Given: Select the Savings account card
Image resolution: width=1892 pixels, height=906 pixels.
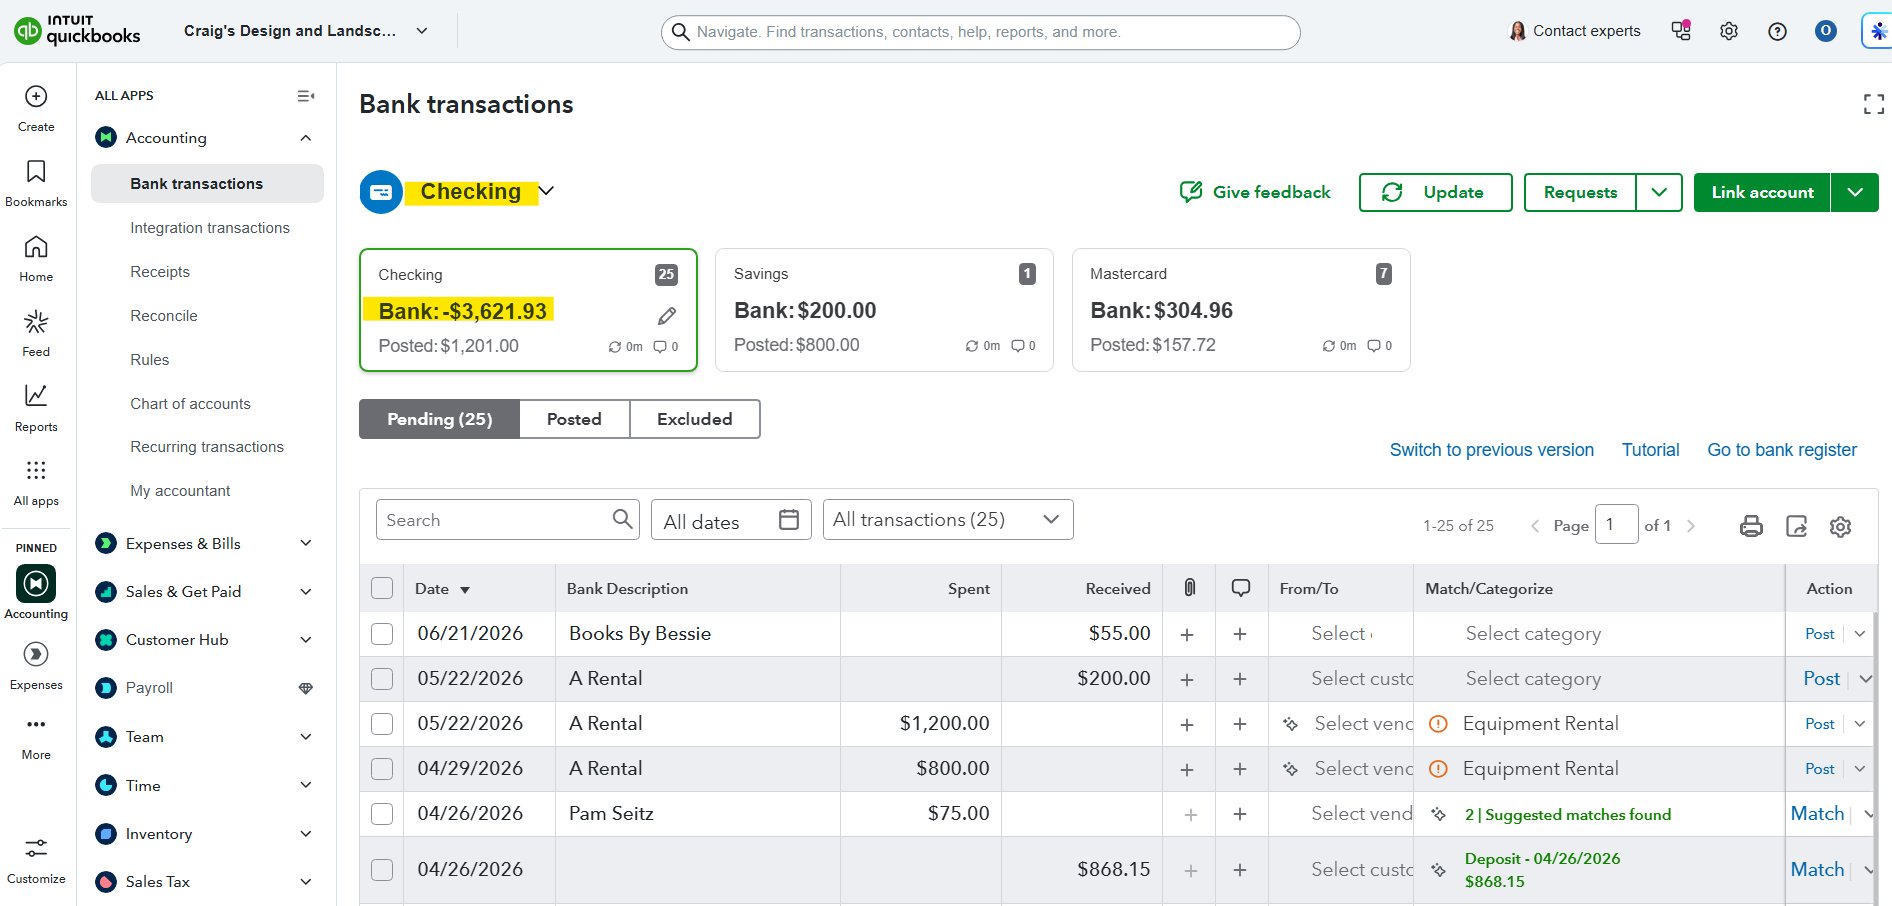Looking at the screenshot, I should point(884,310).
